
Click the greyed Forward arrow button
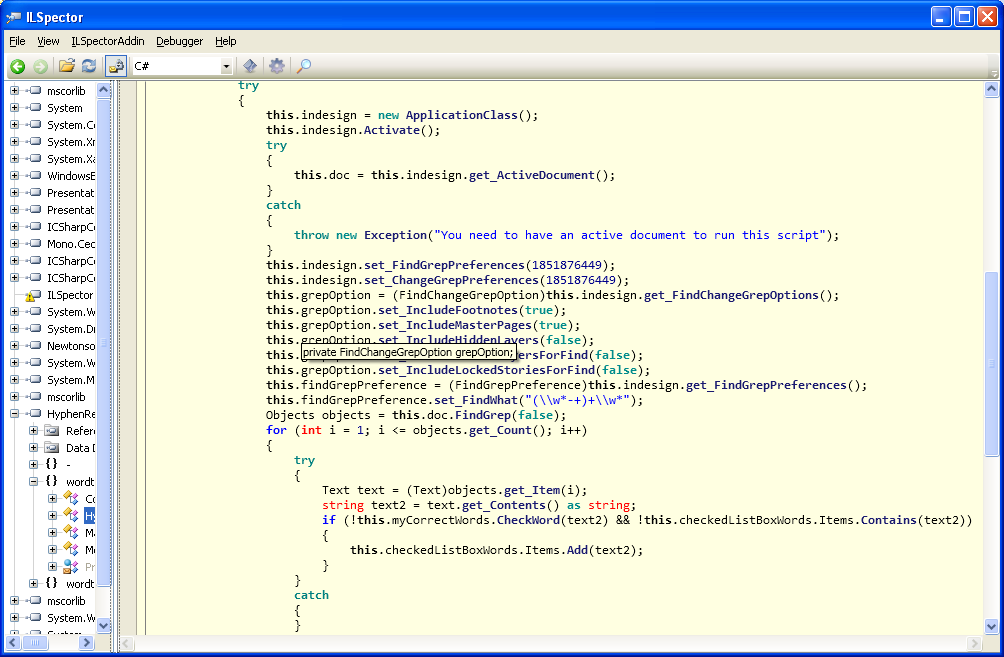(40, 66)
